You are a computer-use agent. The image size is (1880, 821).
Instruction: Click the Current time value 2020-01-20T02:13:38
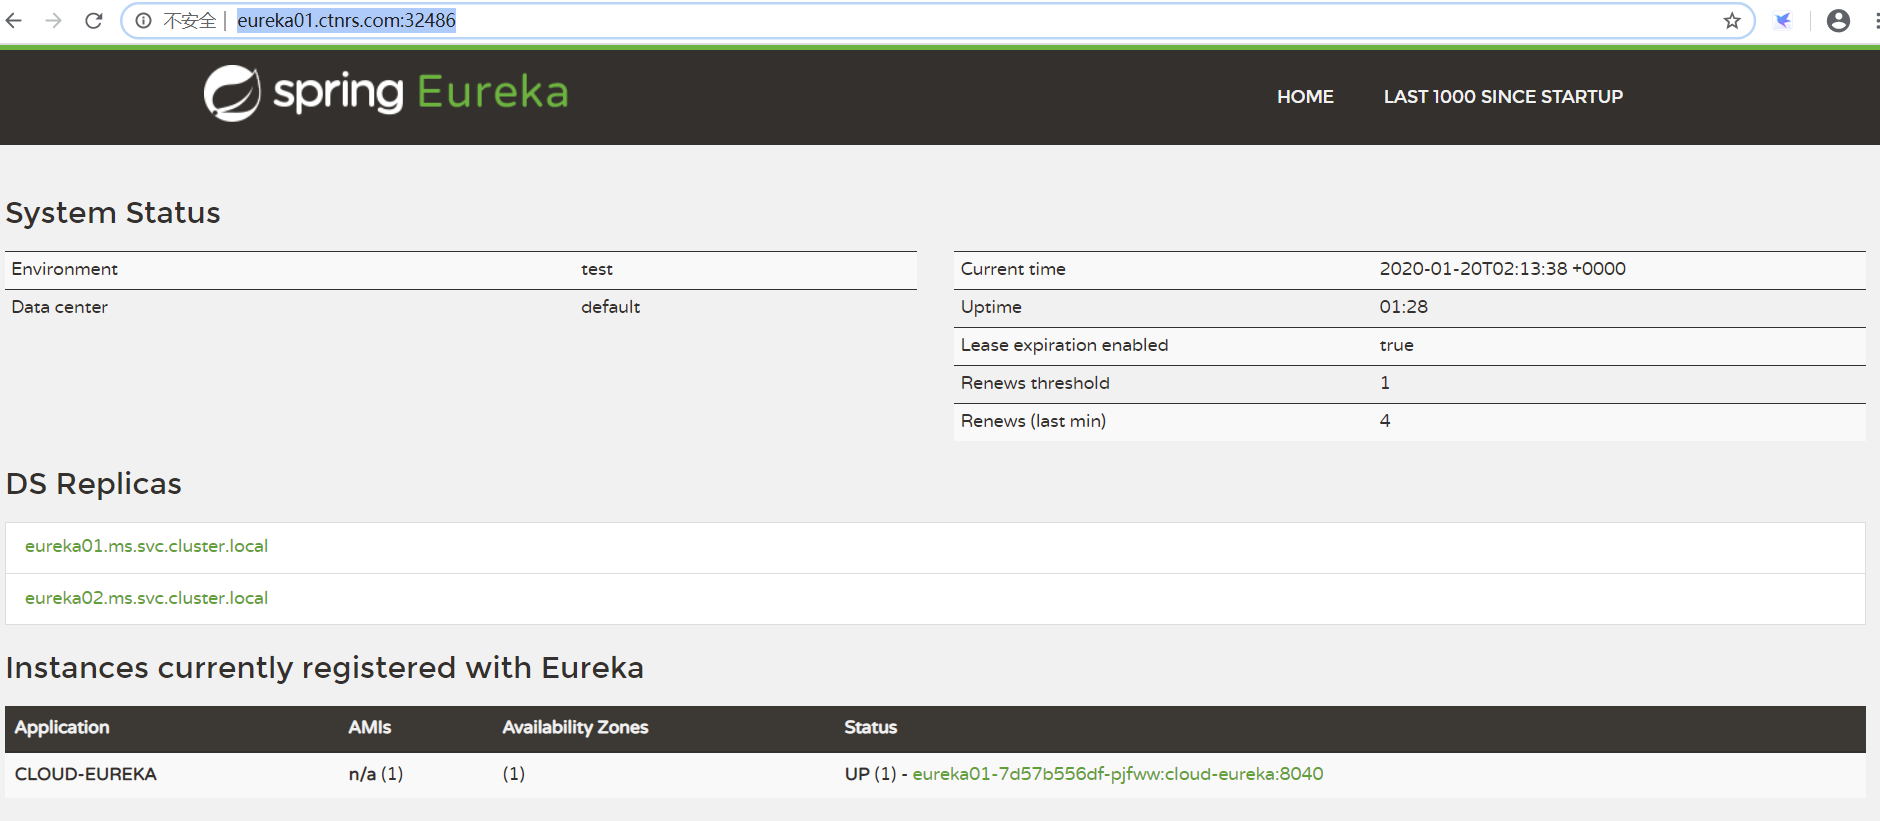pyautogui.click(x=1502, y=269)
